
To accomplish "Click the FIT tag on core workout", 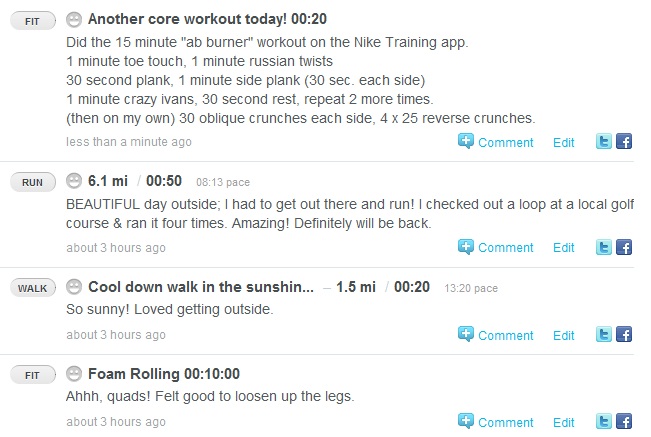I will click(31, 20).
